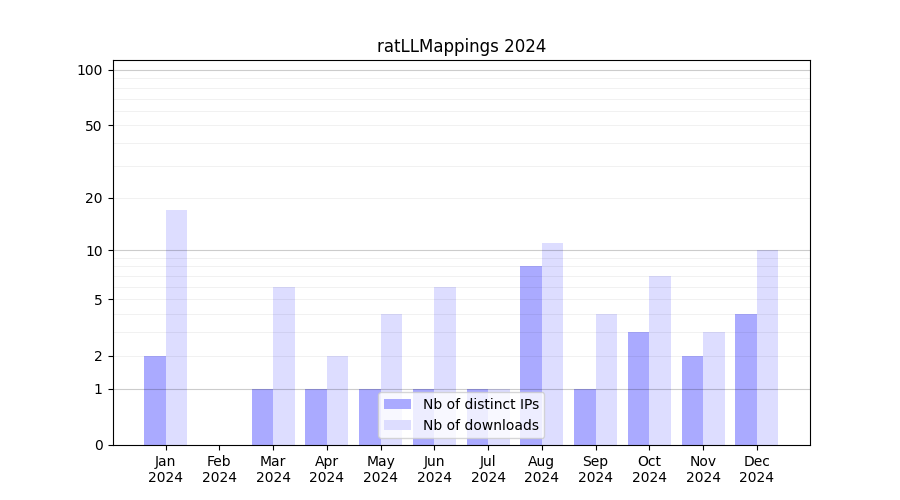The height and width of the screenshot is (500, 900).
Task: Click the December distinct IPs bar
Action: click(x=746, y=379)
